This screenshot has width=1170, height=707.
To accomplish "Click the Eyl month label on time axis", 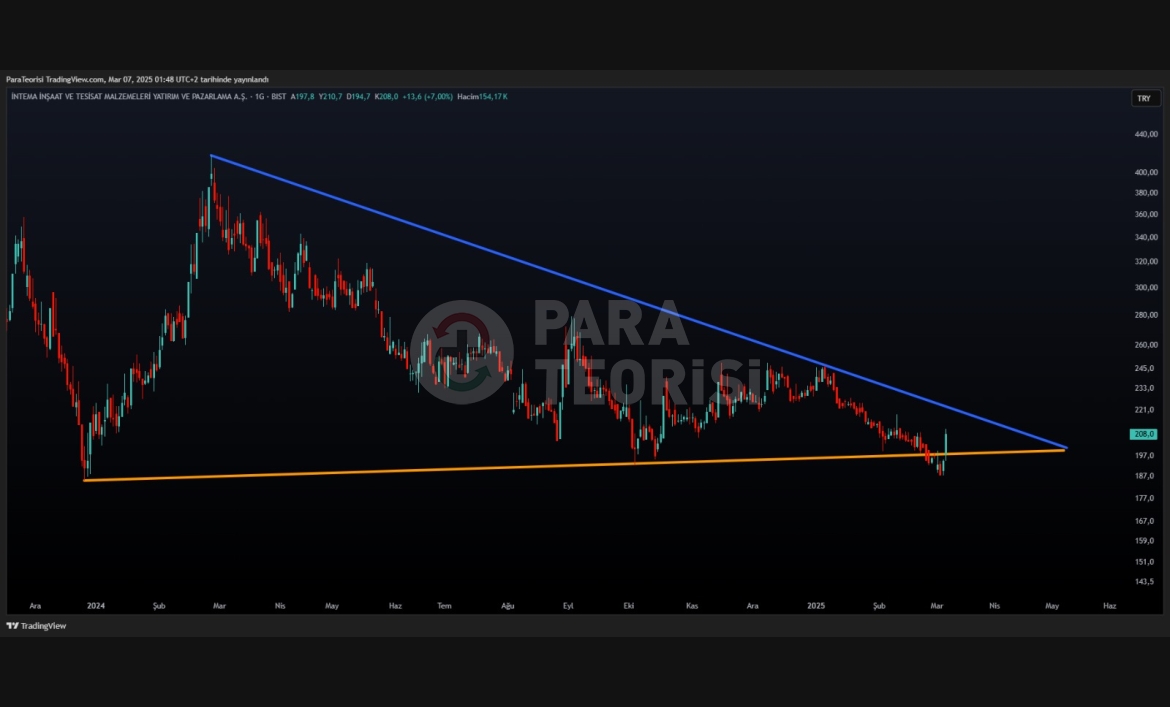I will click(568, 606).
